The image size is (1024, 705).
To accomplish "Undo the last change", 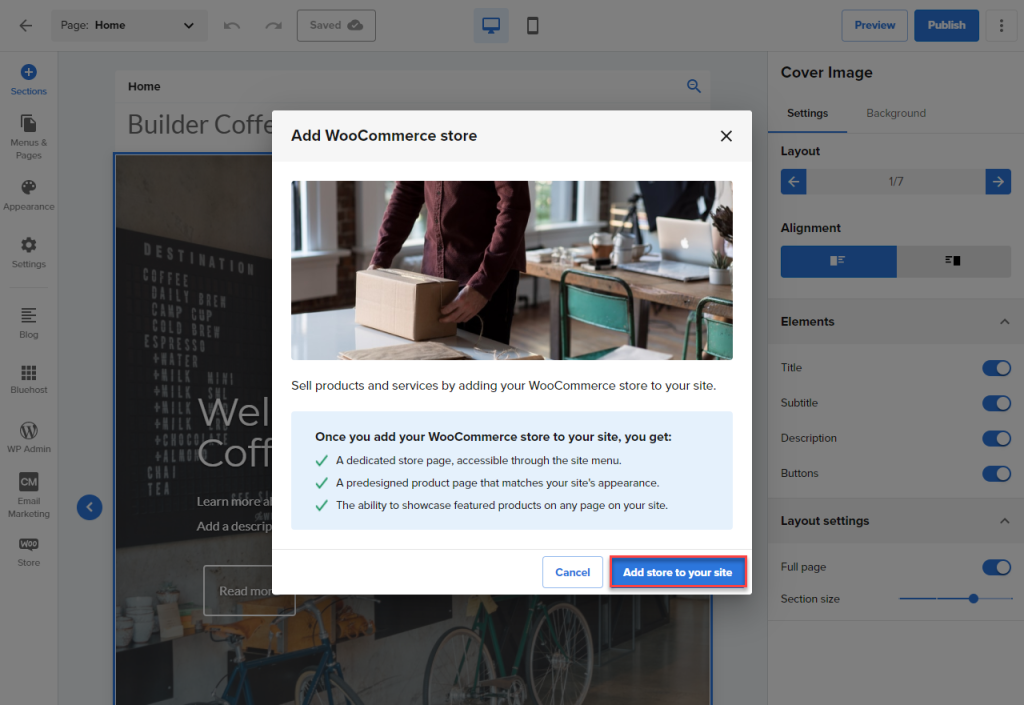I will click(232, 25).
